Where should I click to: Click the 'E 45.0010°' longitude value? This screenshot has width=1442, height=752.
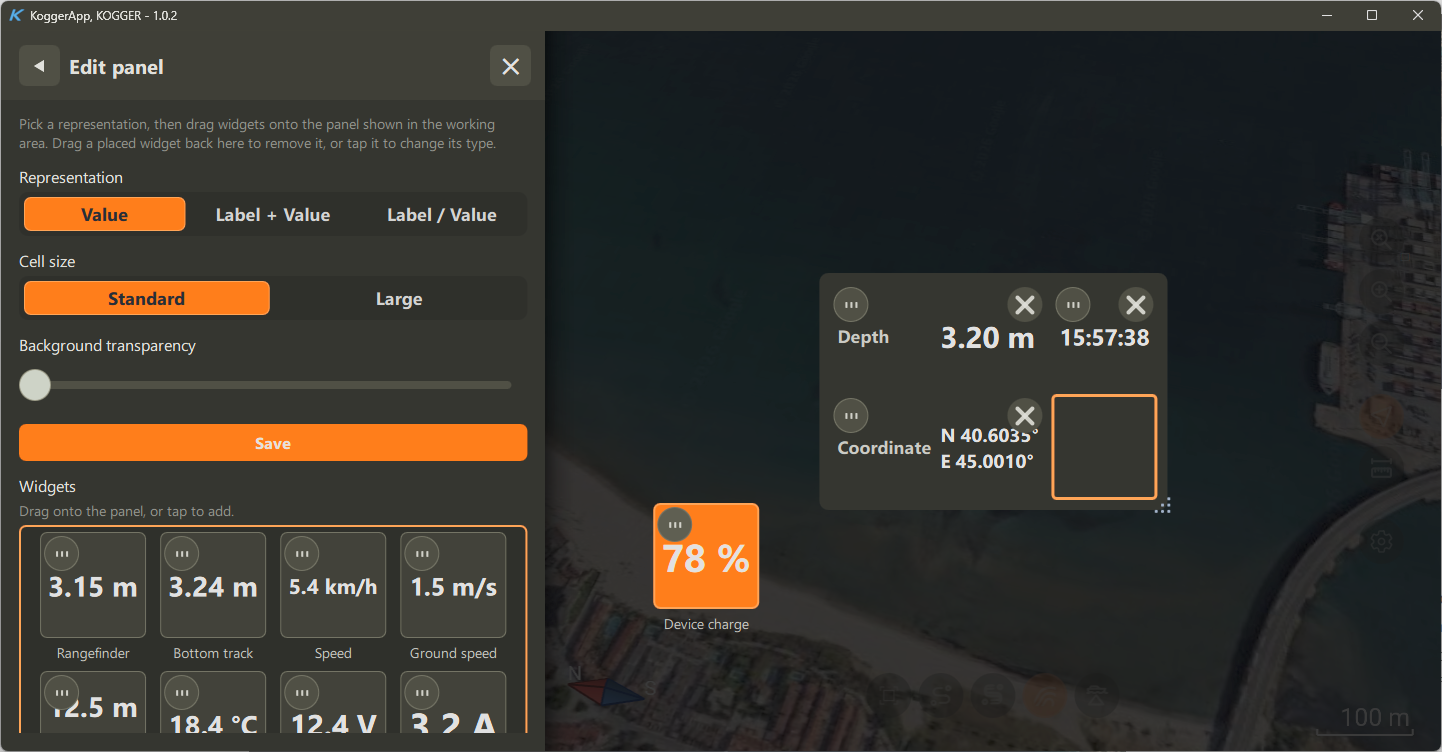[x=987, y=462]
